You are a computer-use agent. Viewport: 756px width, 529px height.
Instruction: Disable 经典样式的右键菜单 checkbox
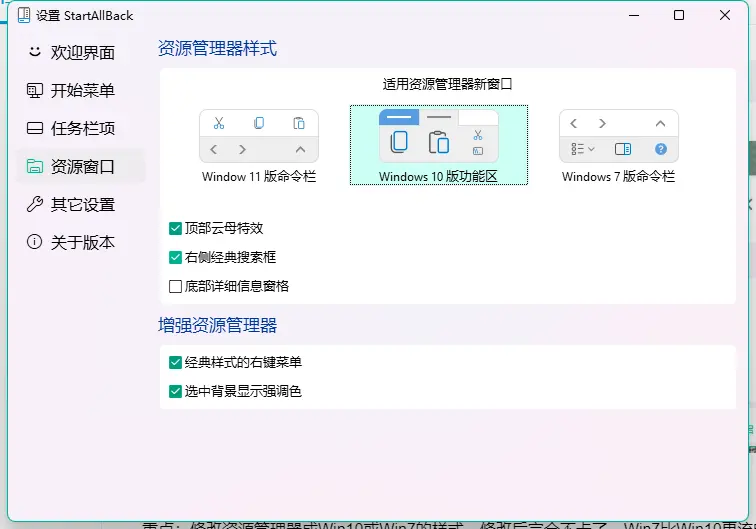point(175,362)
